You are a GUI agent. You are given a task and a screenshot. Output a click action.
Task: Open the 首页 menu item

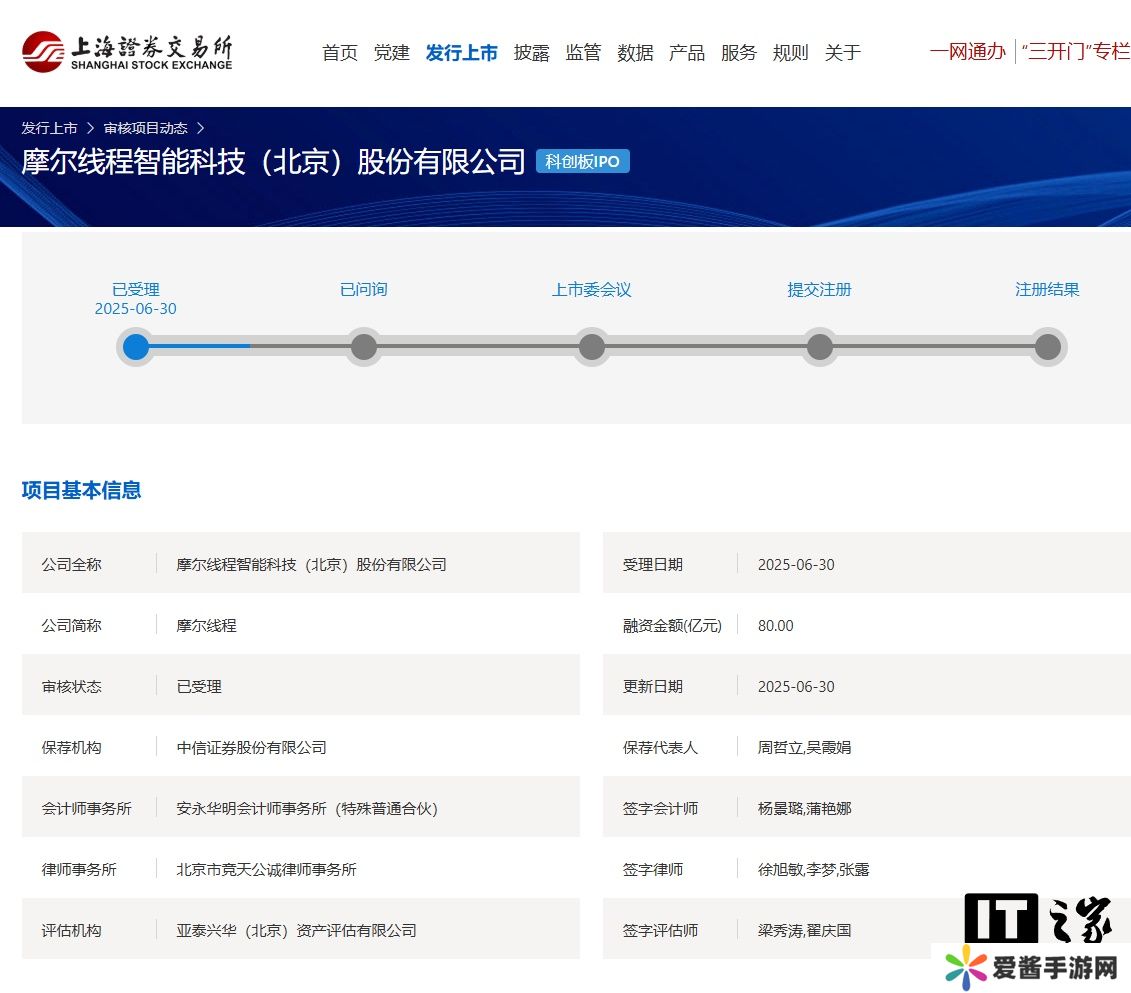pos(340,53)
